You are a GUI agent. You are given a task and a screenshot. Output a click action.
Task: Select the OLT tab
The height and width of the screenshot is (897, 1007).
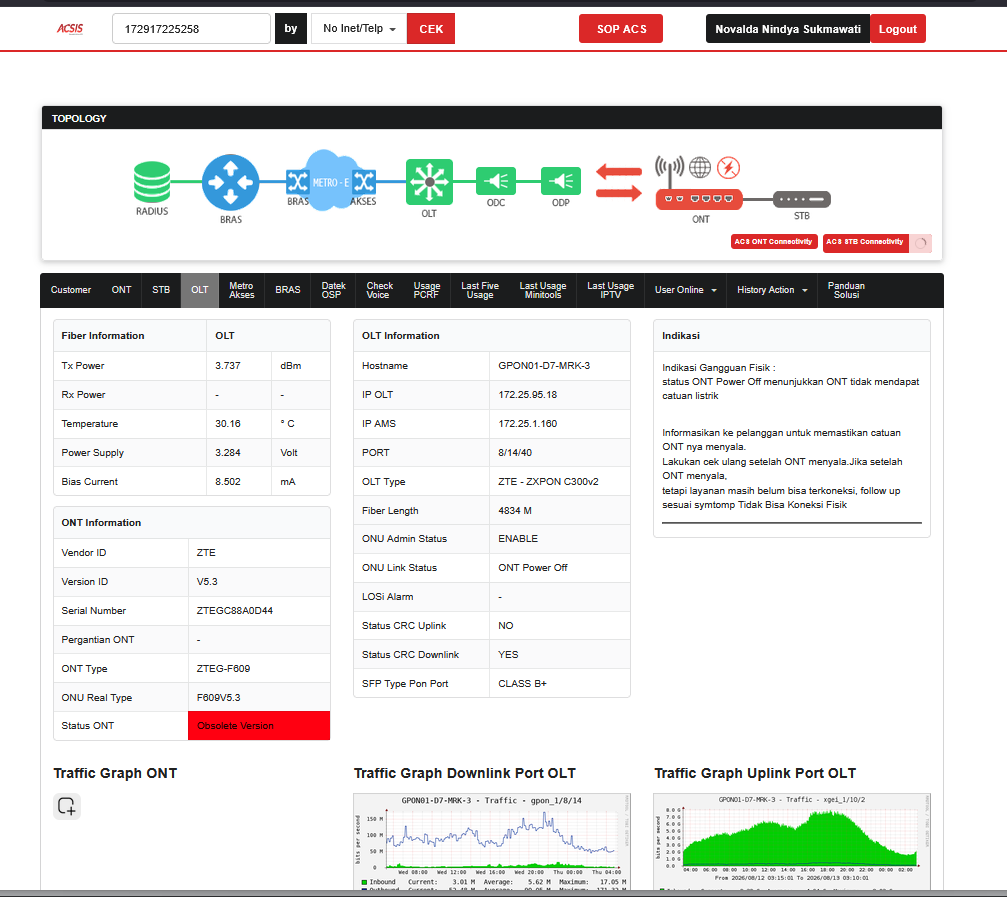pyautogui.click(x=200, y=290)
